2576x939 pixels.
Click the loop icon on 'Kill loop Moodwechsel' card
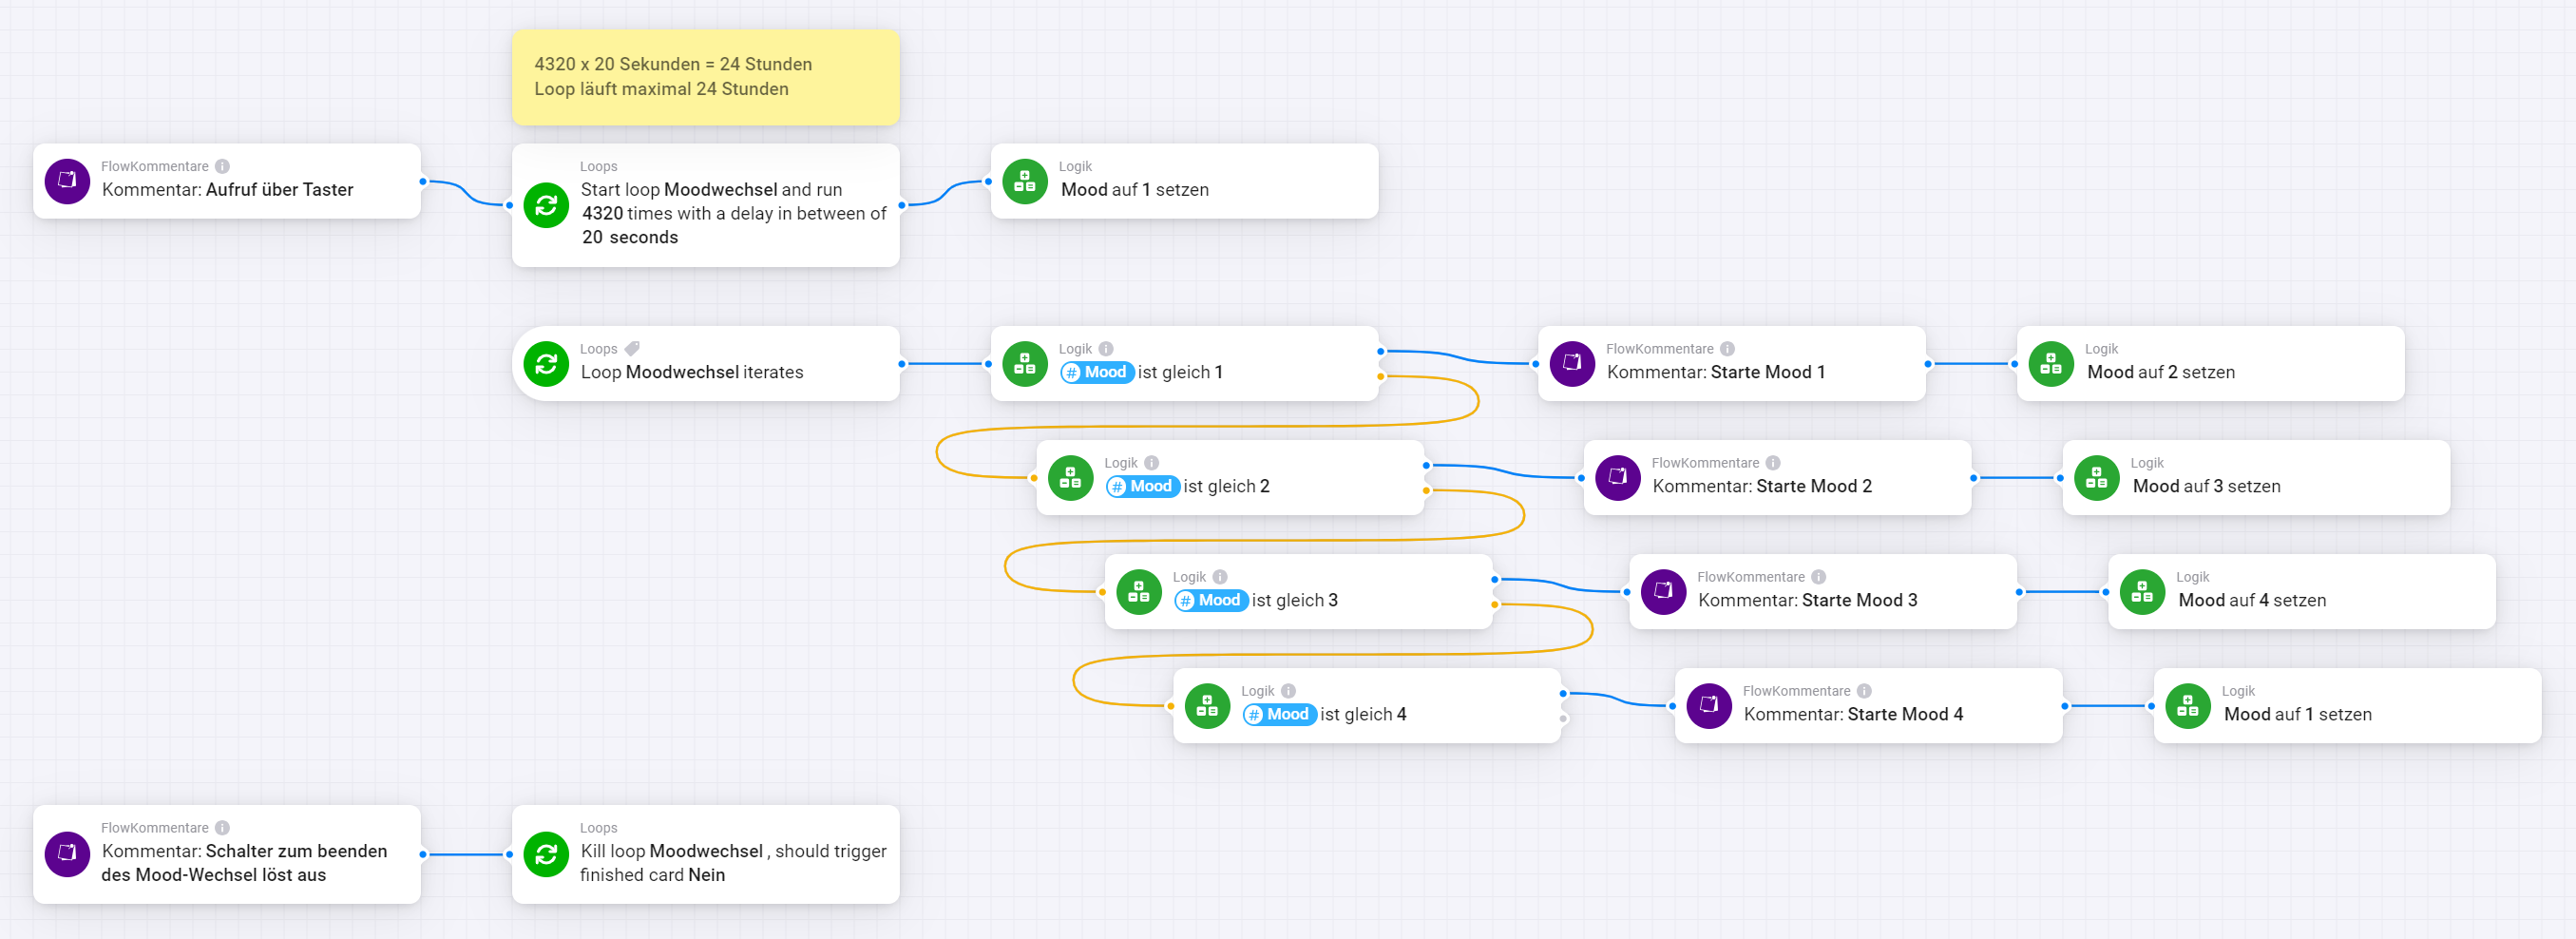[x=546, y=855]
